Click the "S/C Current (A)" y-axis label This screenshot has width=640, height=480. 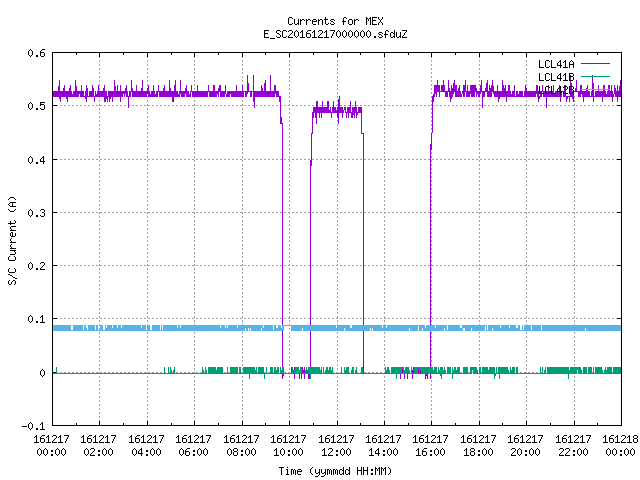point(13,240)
